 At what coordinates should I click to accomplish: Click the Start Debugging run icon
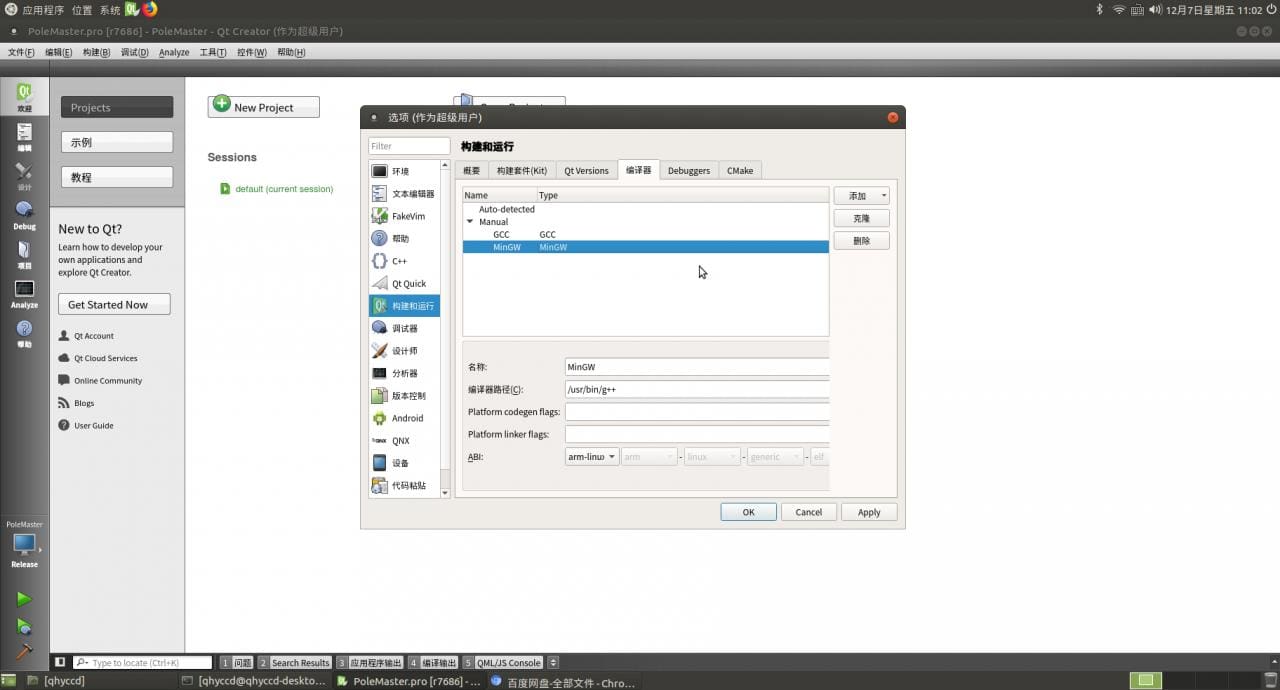[23, 627]
